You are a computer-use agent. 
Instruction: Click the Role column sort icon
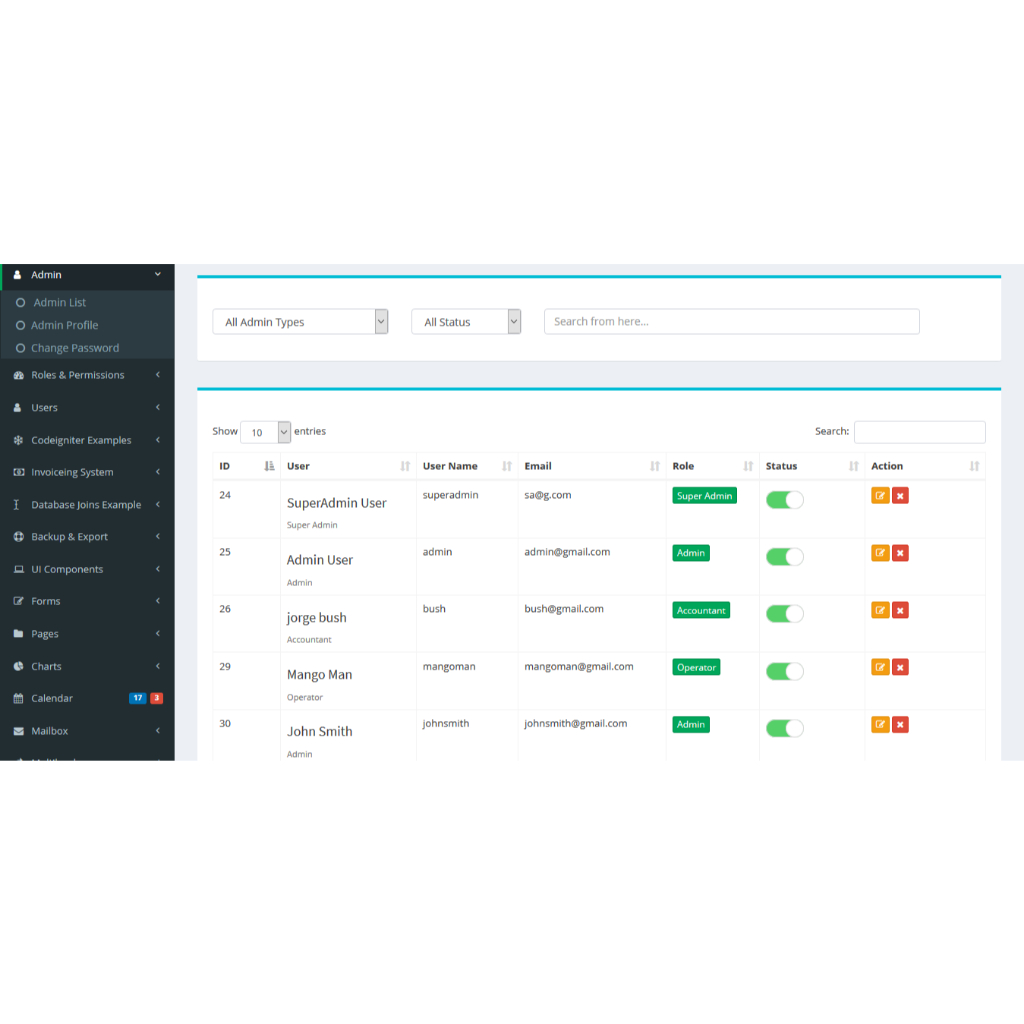(x=748, y=466)
